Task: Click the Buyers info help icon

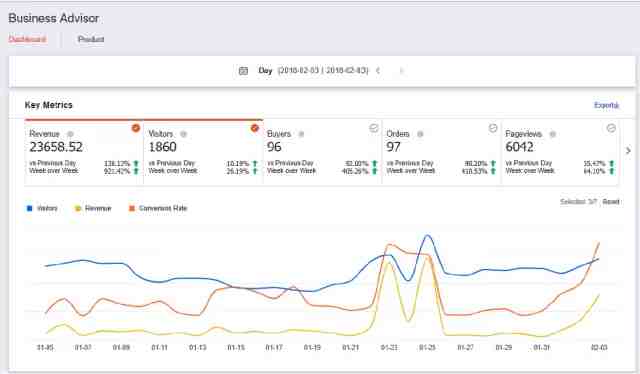Action: pos(301,134)
